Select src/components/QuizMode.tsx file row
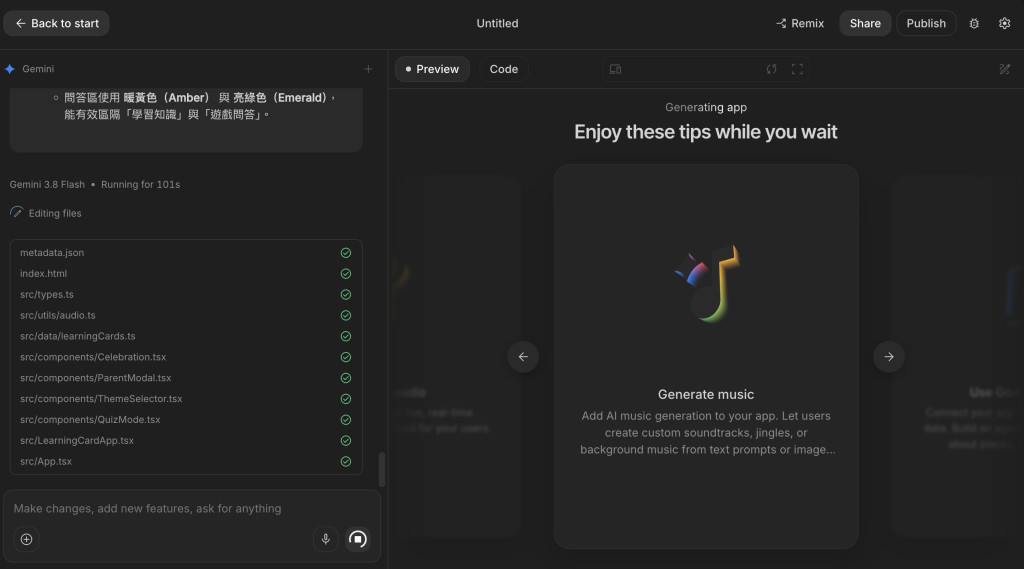Screen dimensions: 1024x569 click(185, 420)
